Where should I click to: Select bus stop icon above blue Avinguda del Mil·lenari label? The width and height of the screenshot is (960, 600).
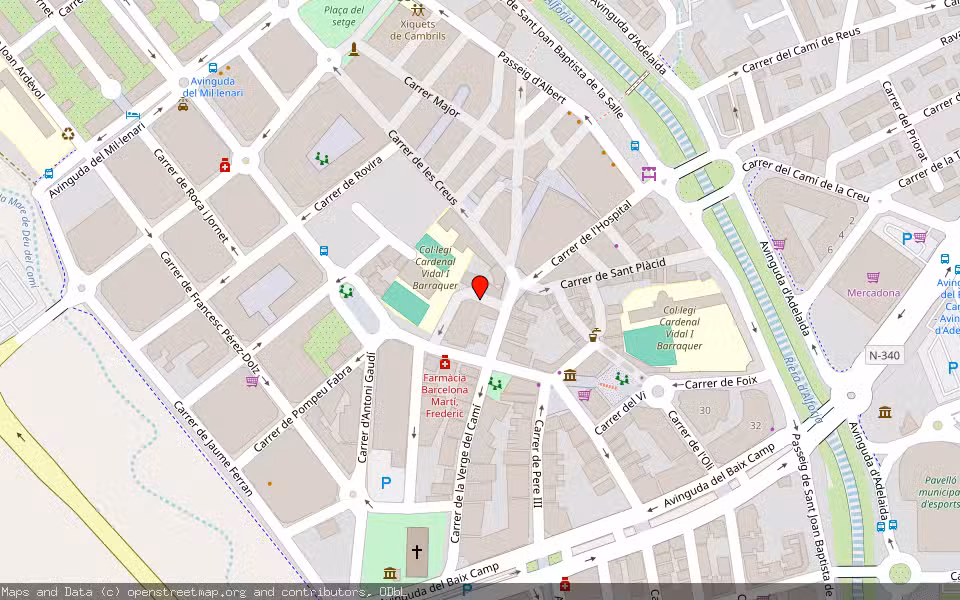point(212,68)
